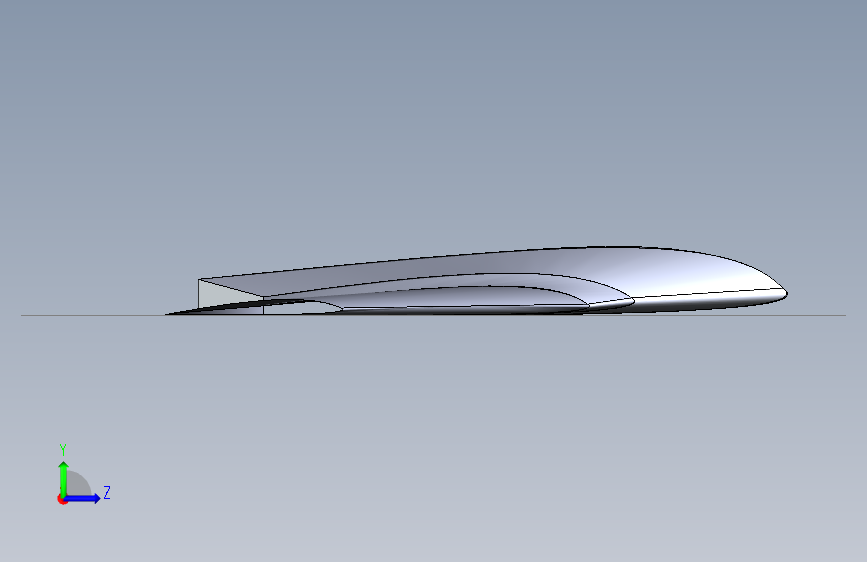Click the red X axis dot on triad
Image resolution: width=867 pixels, height=562 pixels.
click(x=62, y=499)
